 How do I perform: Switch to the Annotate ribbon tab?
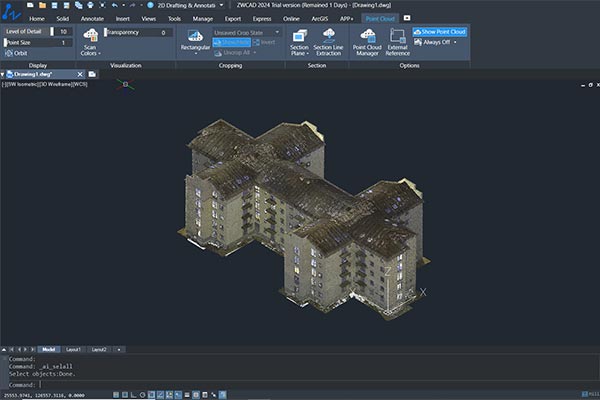pyautogui.click(x=90, y=18)
